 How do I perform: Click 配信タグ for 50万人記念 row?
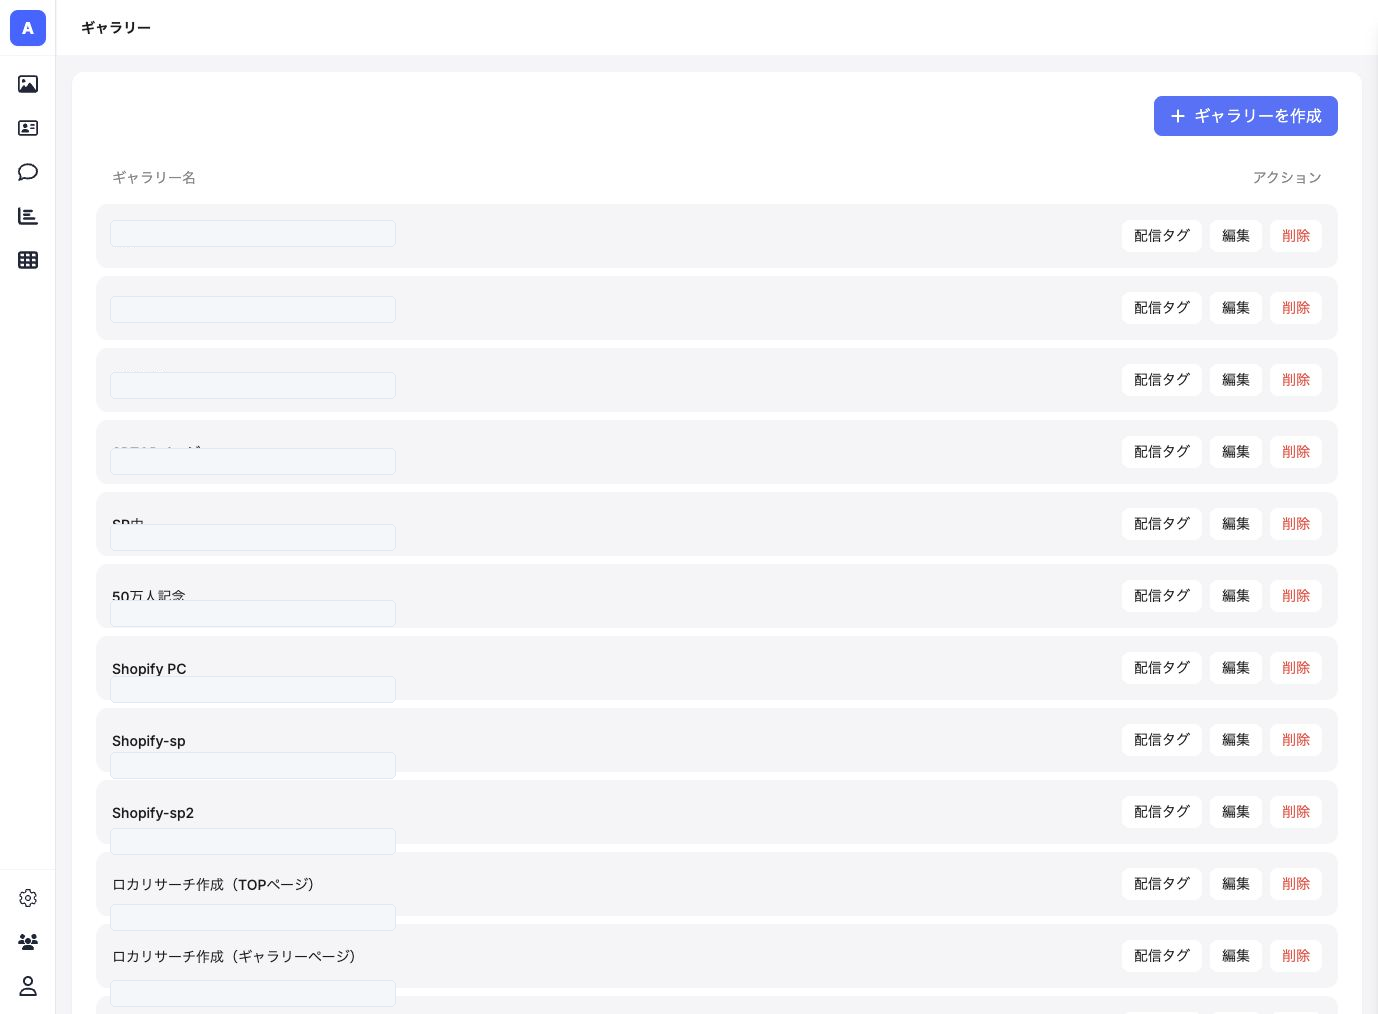pyautogui.click(x=1162, y=596)
